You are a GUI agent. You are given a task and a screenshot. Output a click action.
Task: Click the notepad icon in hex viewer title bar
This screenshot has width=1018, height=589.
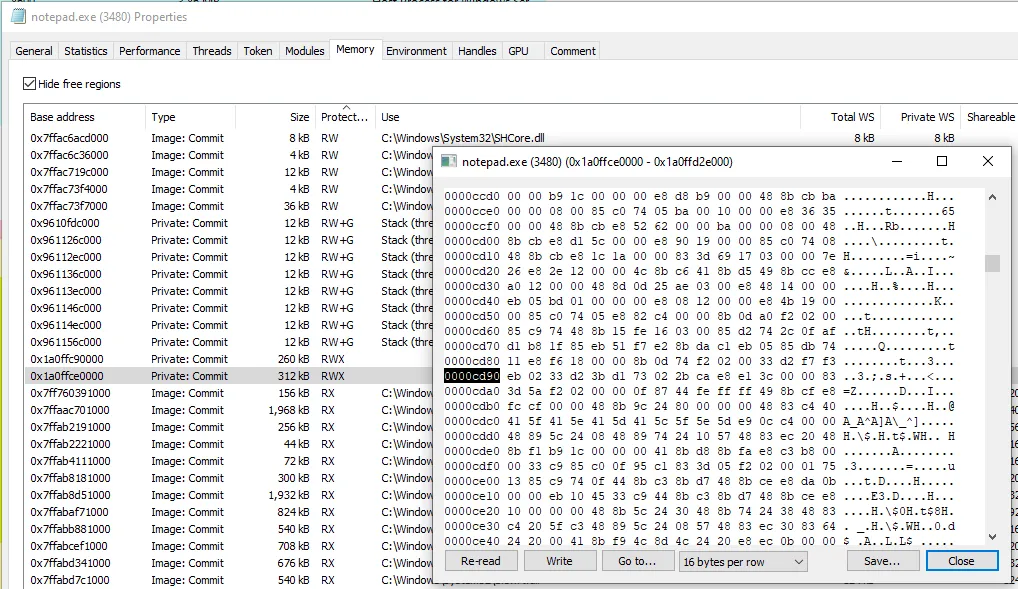tap(449, 161)
